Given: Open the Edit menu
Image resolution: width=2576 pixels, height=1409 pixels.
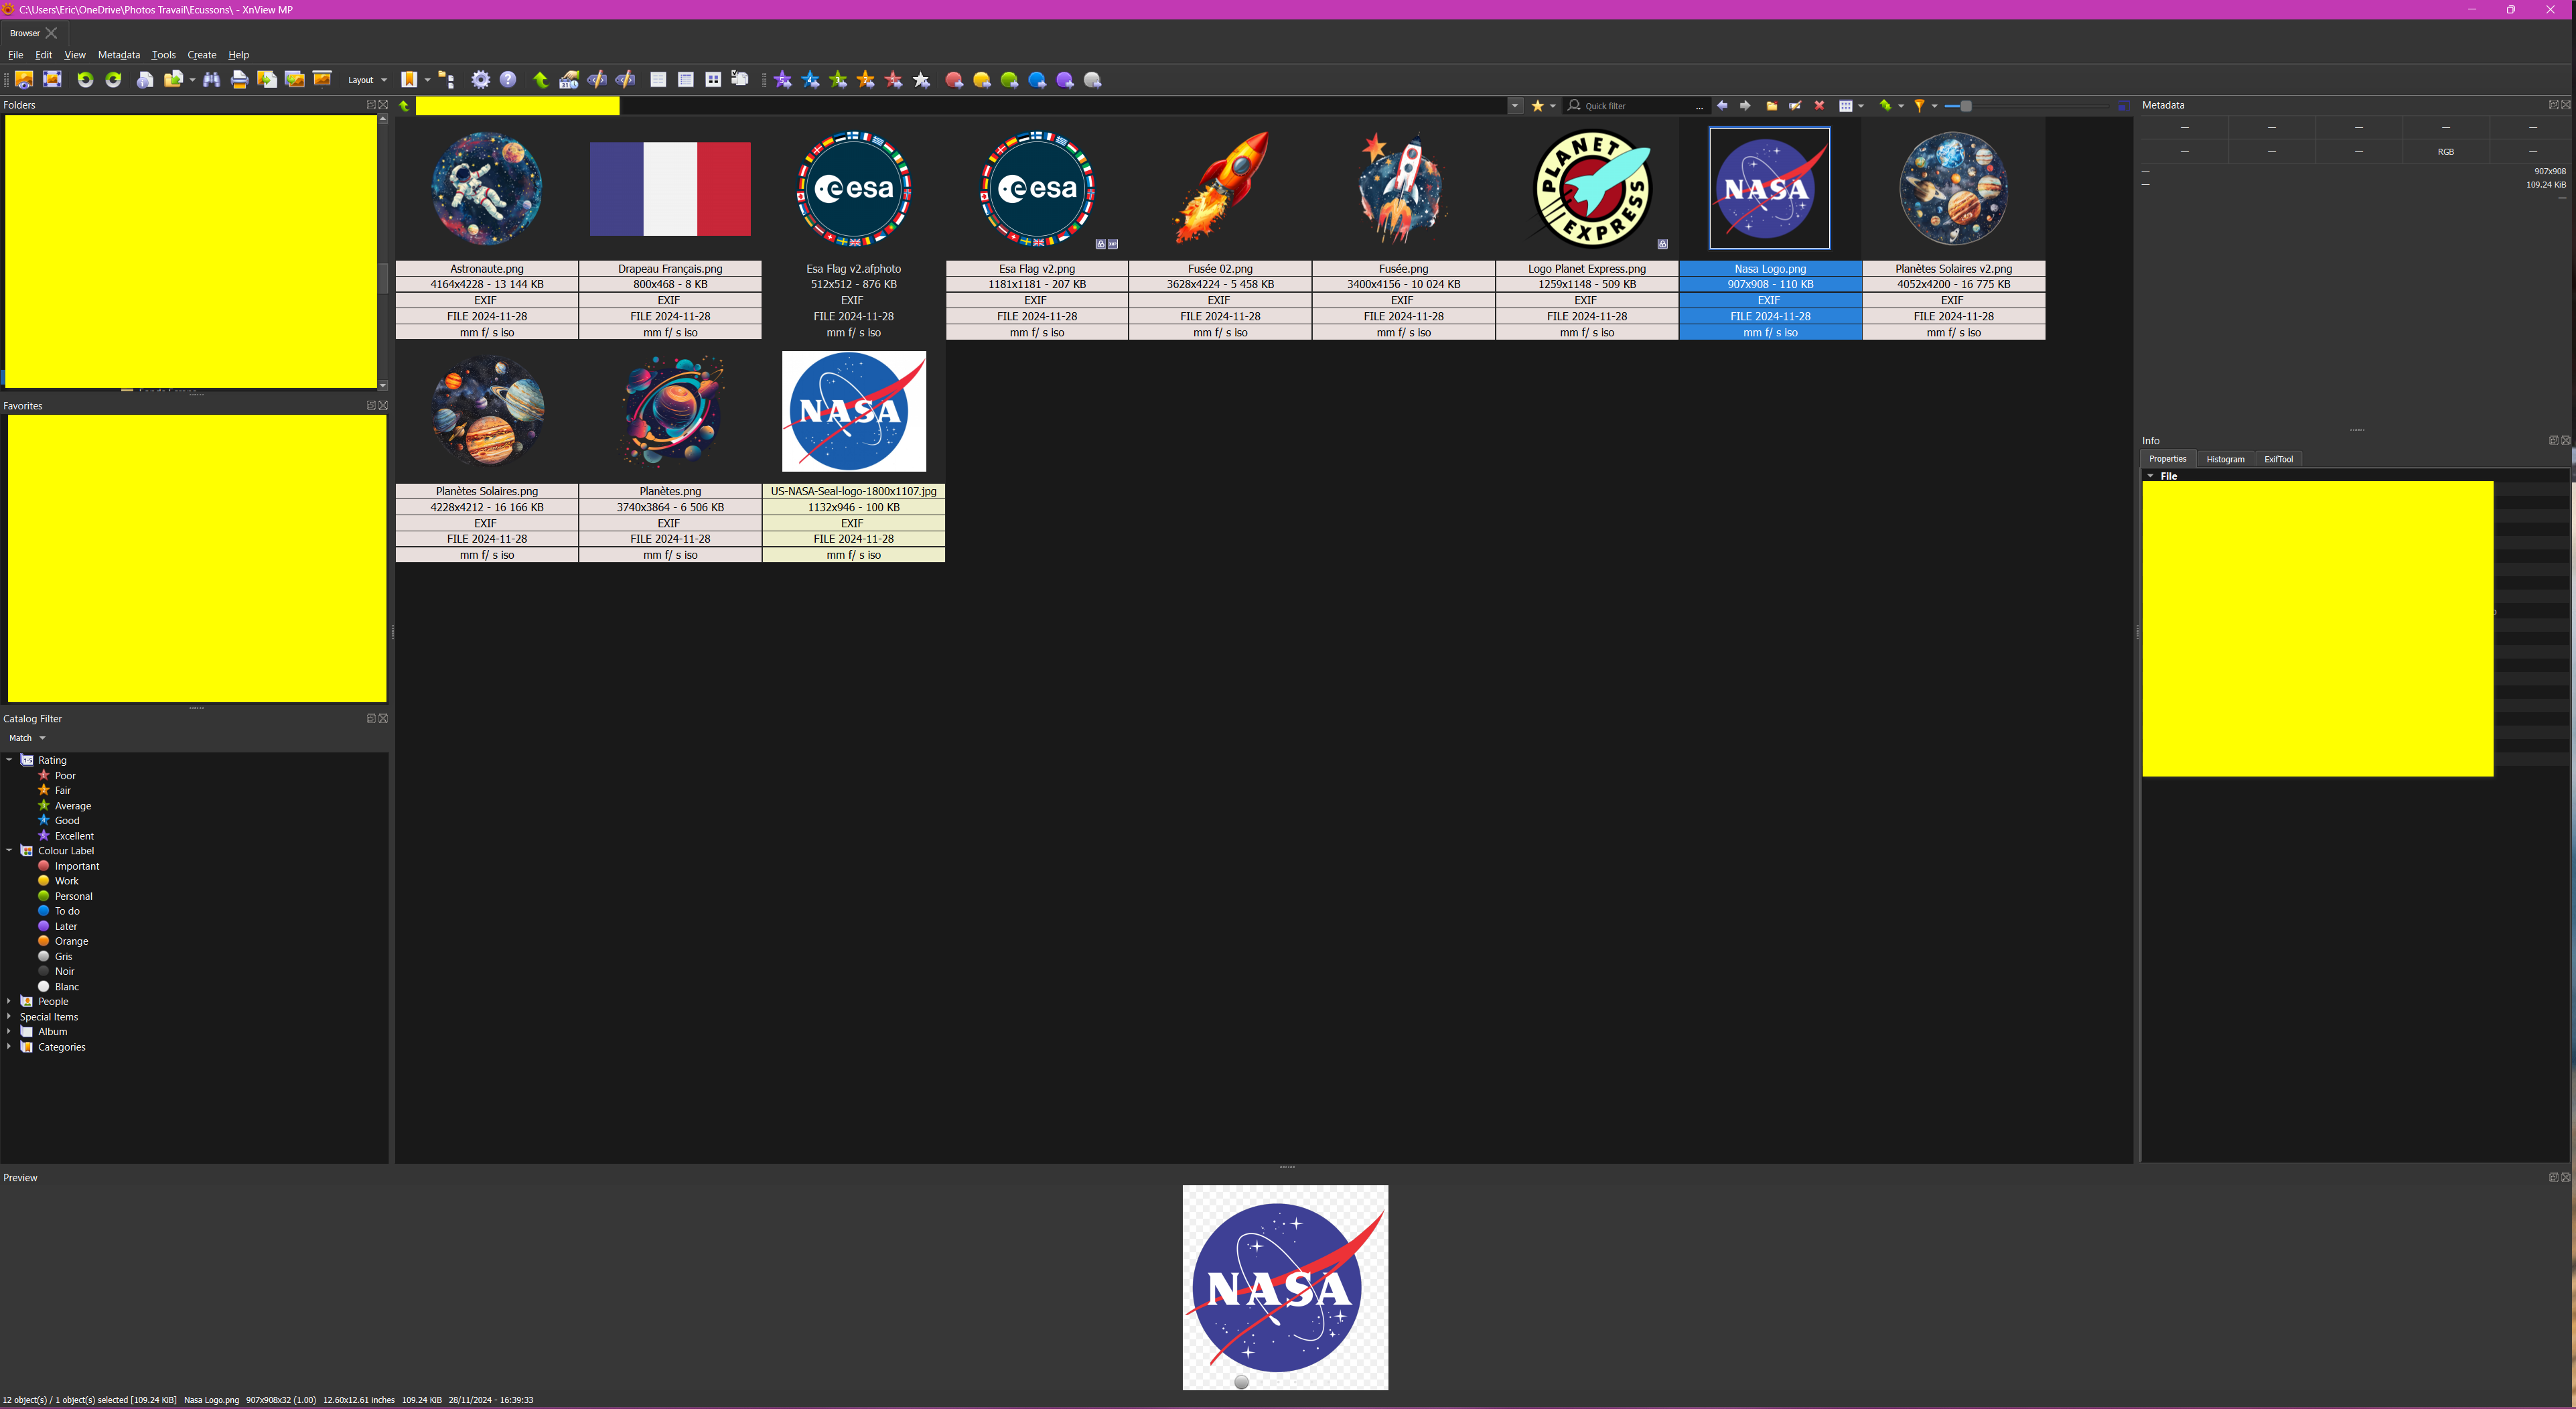Looking at the screenshot, I should click(x=44, y=55).
